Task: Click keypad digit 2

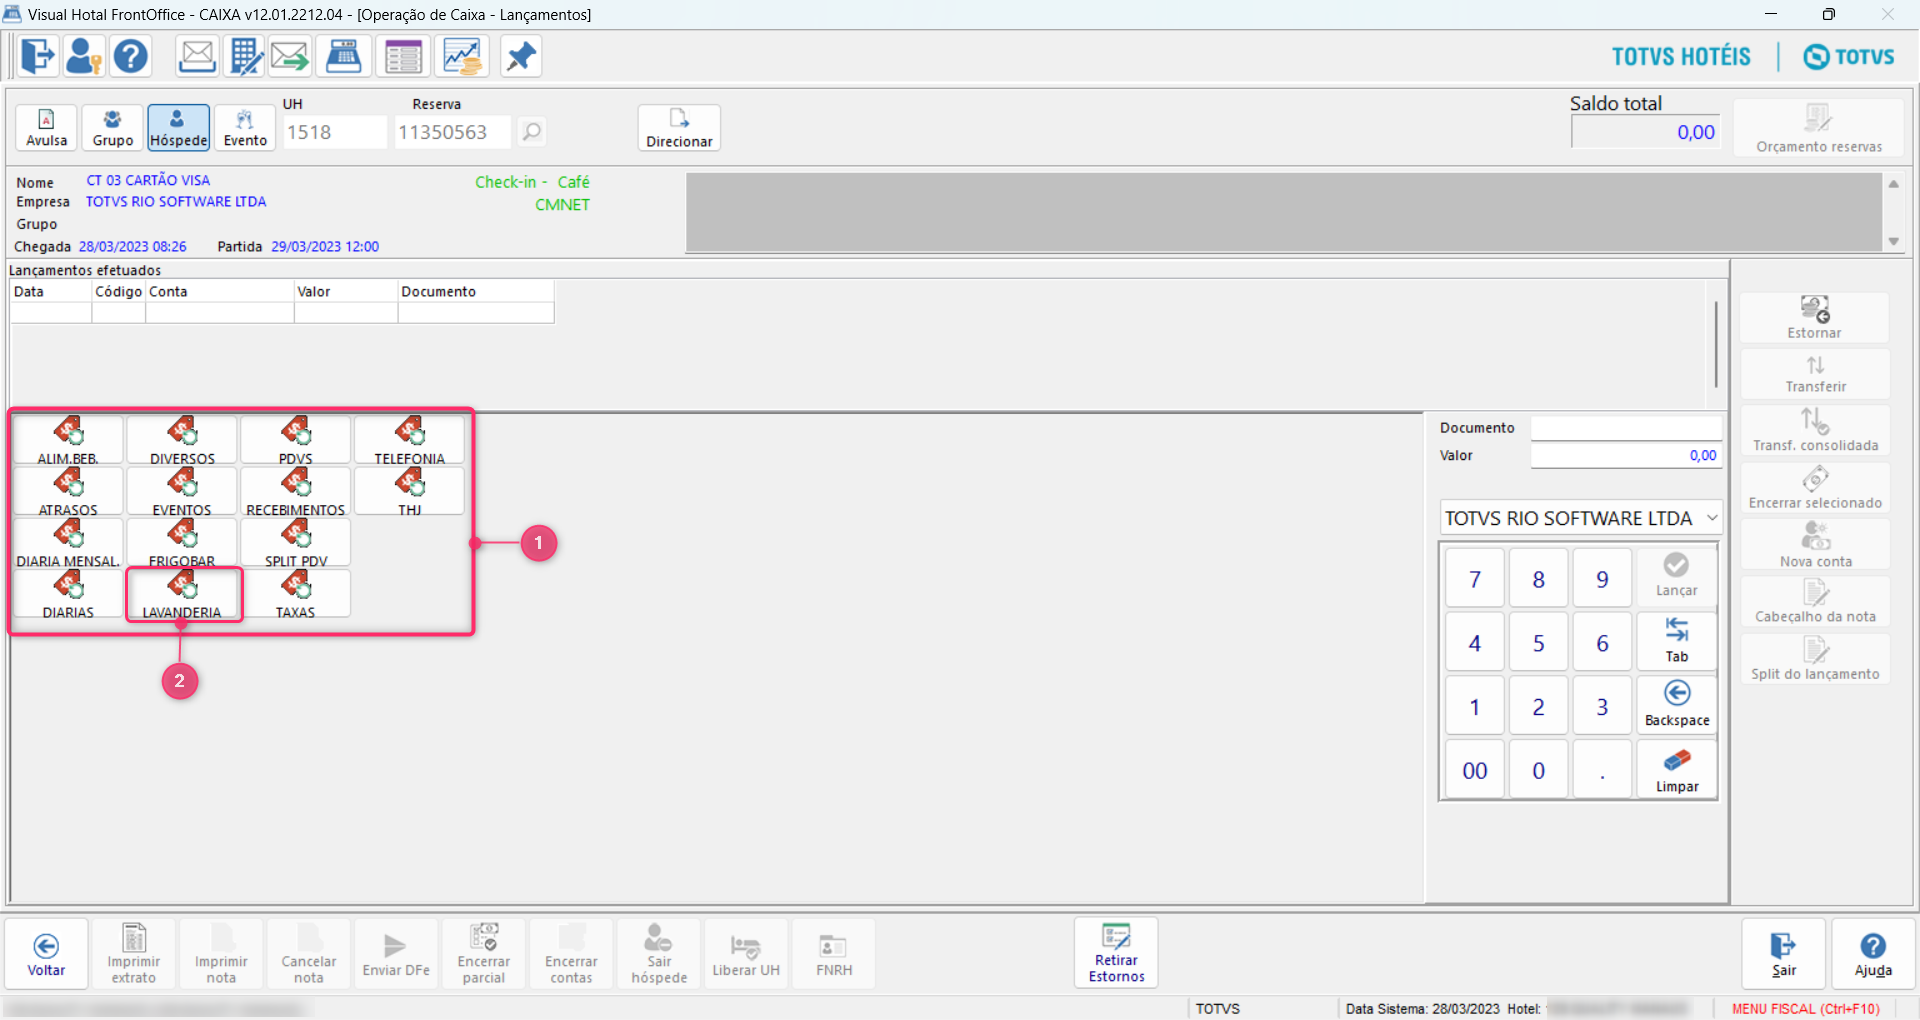Action: point(1539,707)
